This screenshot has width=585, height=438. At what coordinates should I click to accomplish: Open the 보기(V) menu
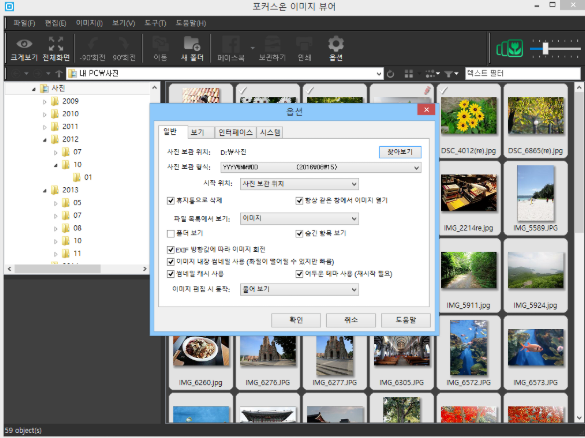coord(123,23)
